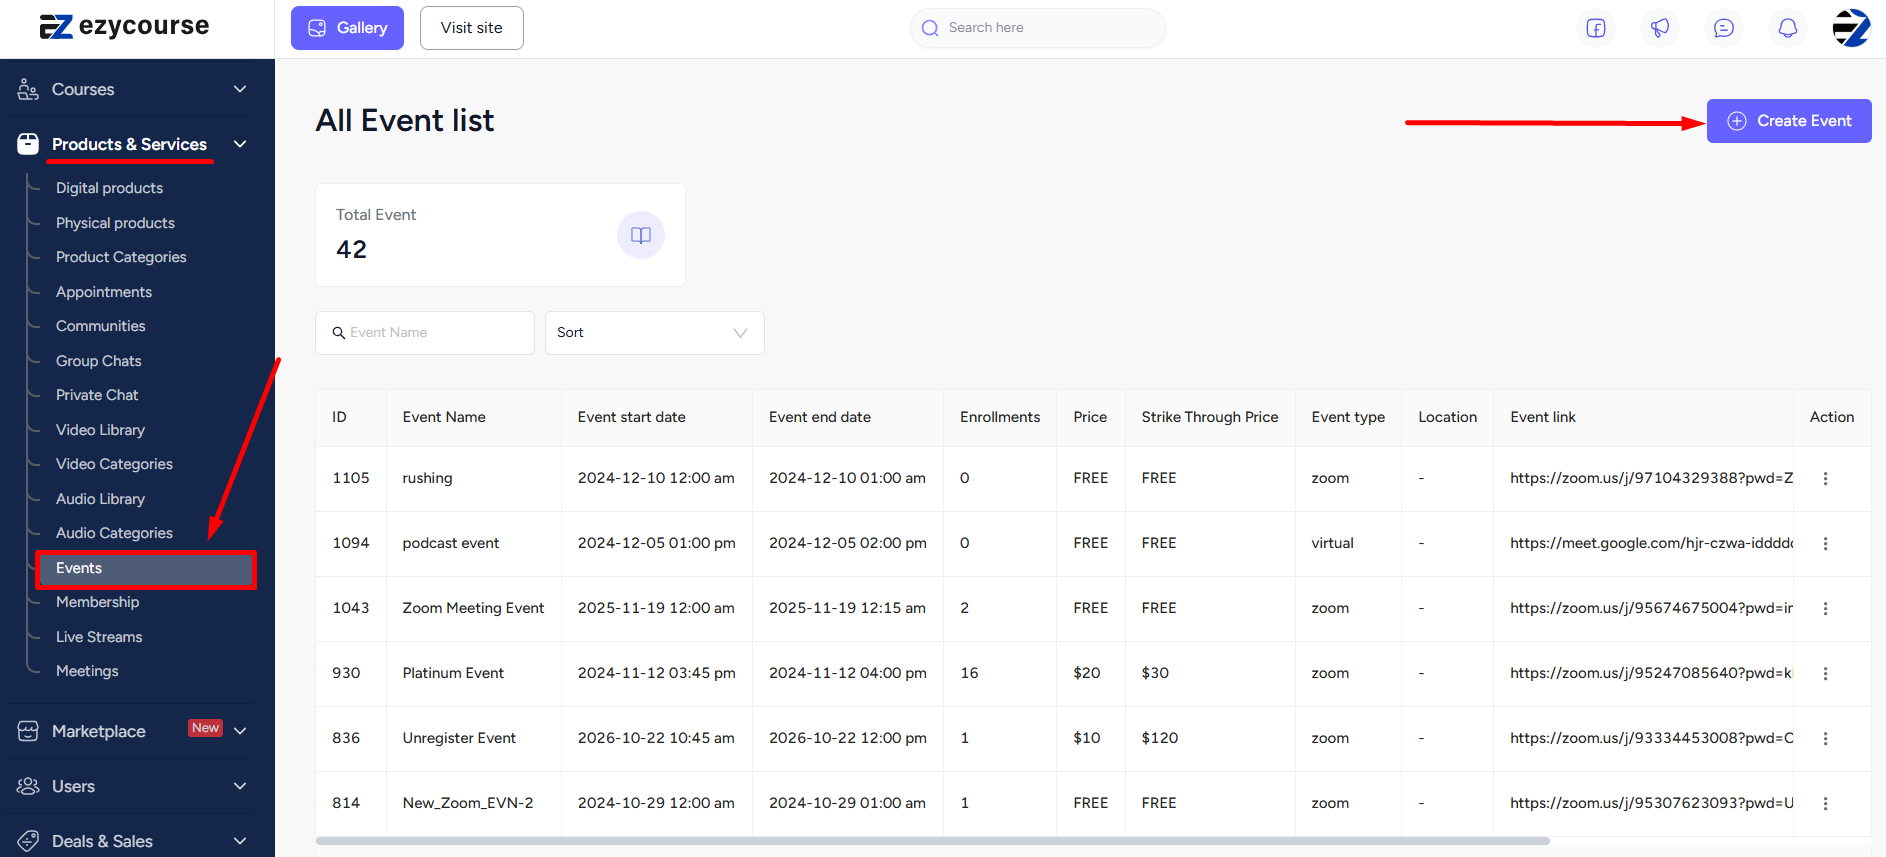Open the chat messages icon in the header
The width and height of the screenshot is (1886, 857).
(1724, 28)
